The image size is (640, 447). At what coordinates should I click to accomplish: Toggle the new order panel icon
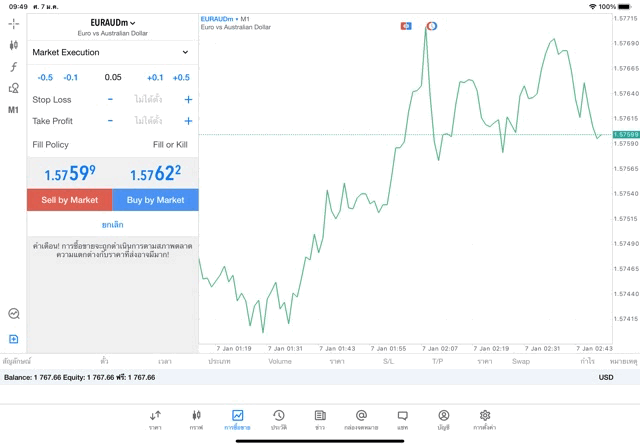tap(13, 339)
